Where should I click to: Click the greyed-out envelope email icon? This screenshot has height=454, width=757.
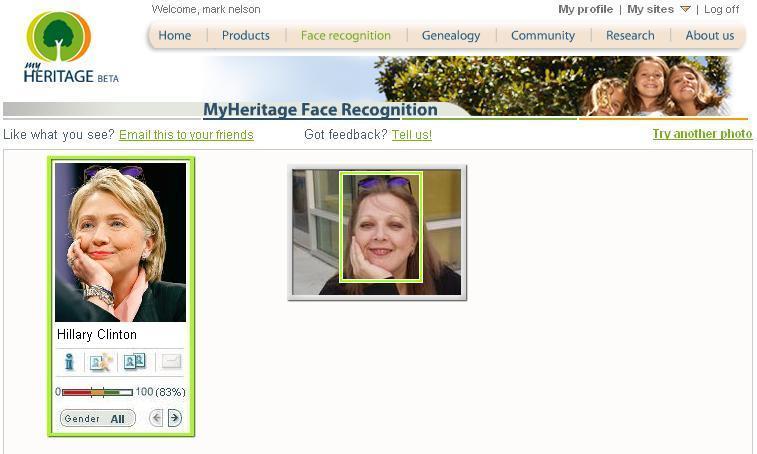point(171,361)
